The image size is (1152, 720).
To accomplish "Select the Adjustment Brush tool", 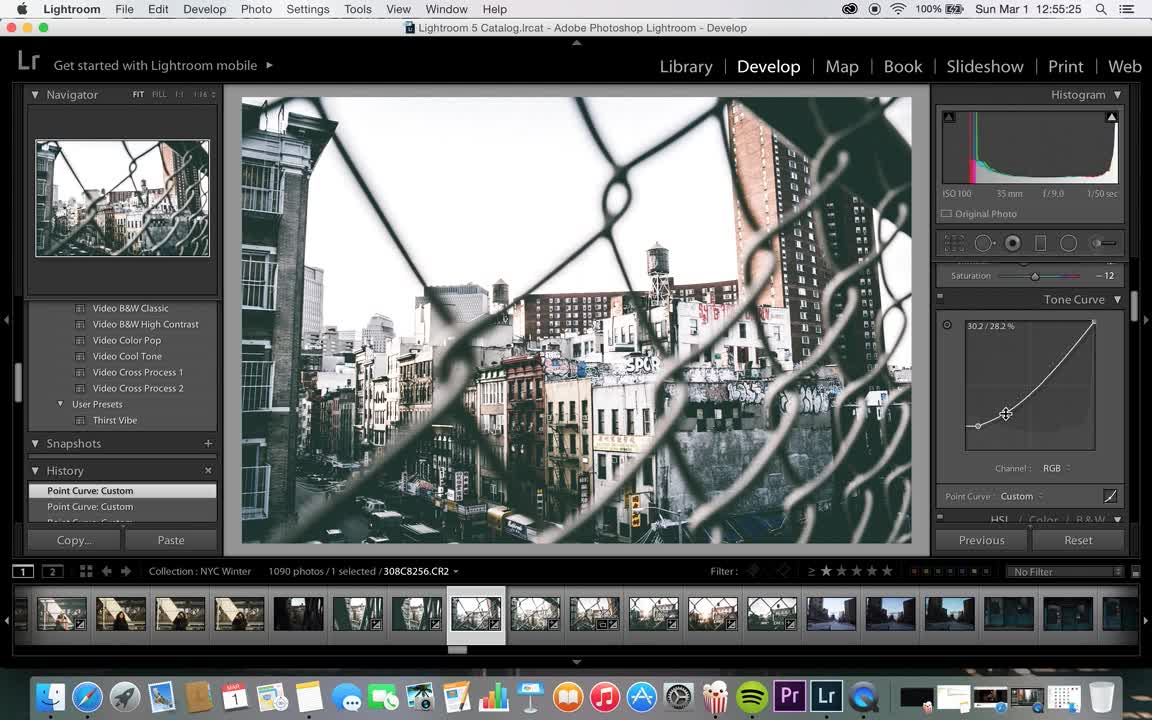I will tap(1103, 243).
